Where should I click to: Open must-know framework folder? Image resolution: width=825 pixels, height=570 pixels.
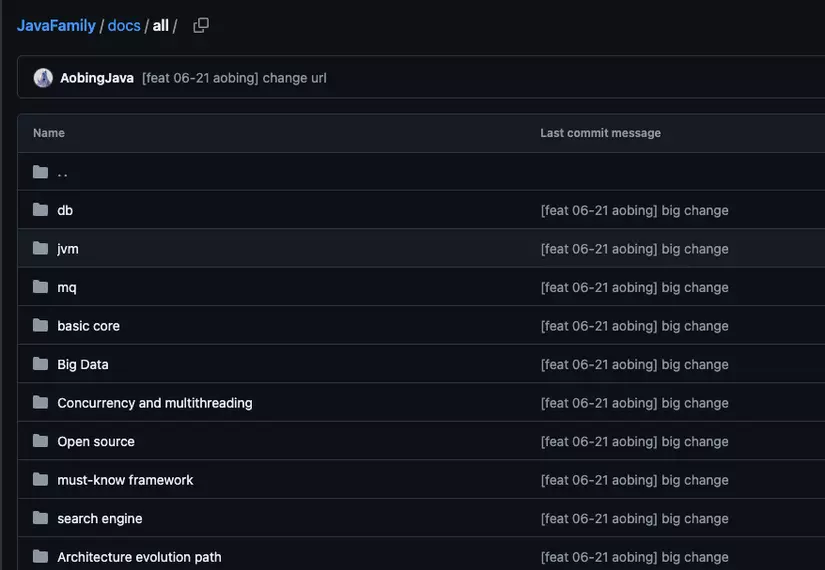(125, 480)
